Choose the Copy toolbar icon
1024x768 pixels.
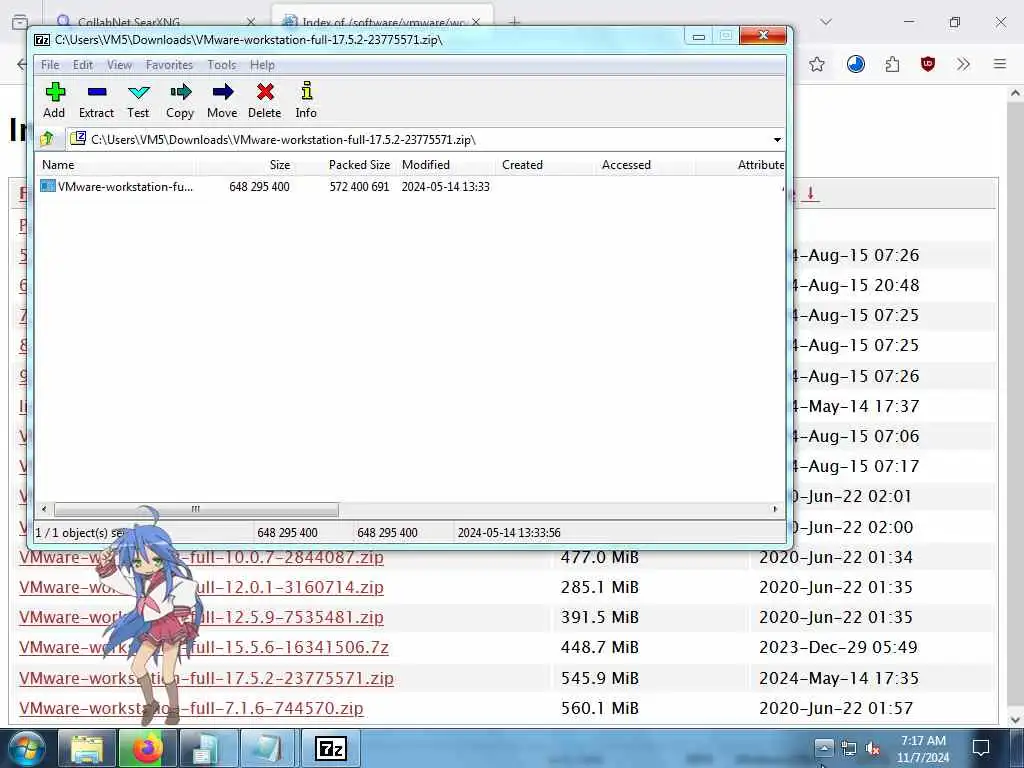(180, 100)
